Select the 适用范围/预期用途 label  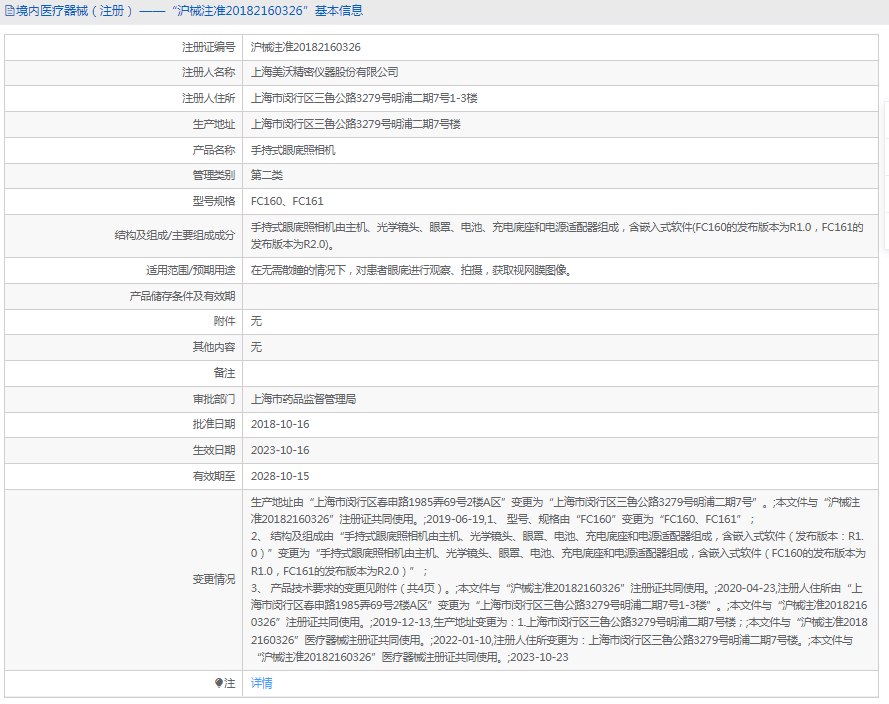[x=190, y=270]
